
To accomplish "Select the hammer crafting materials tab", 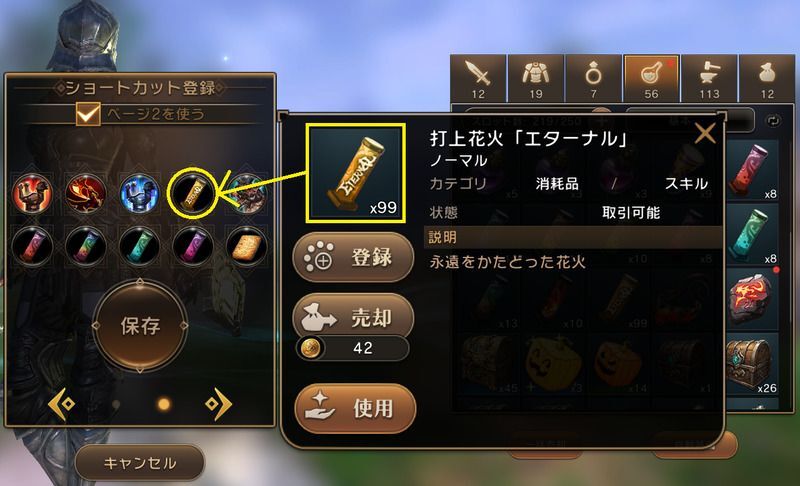I will pos(709,79).
